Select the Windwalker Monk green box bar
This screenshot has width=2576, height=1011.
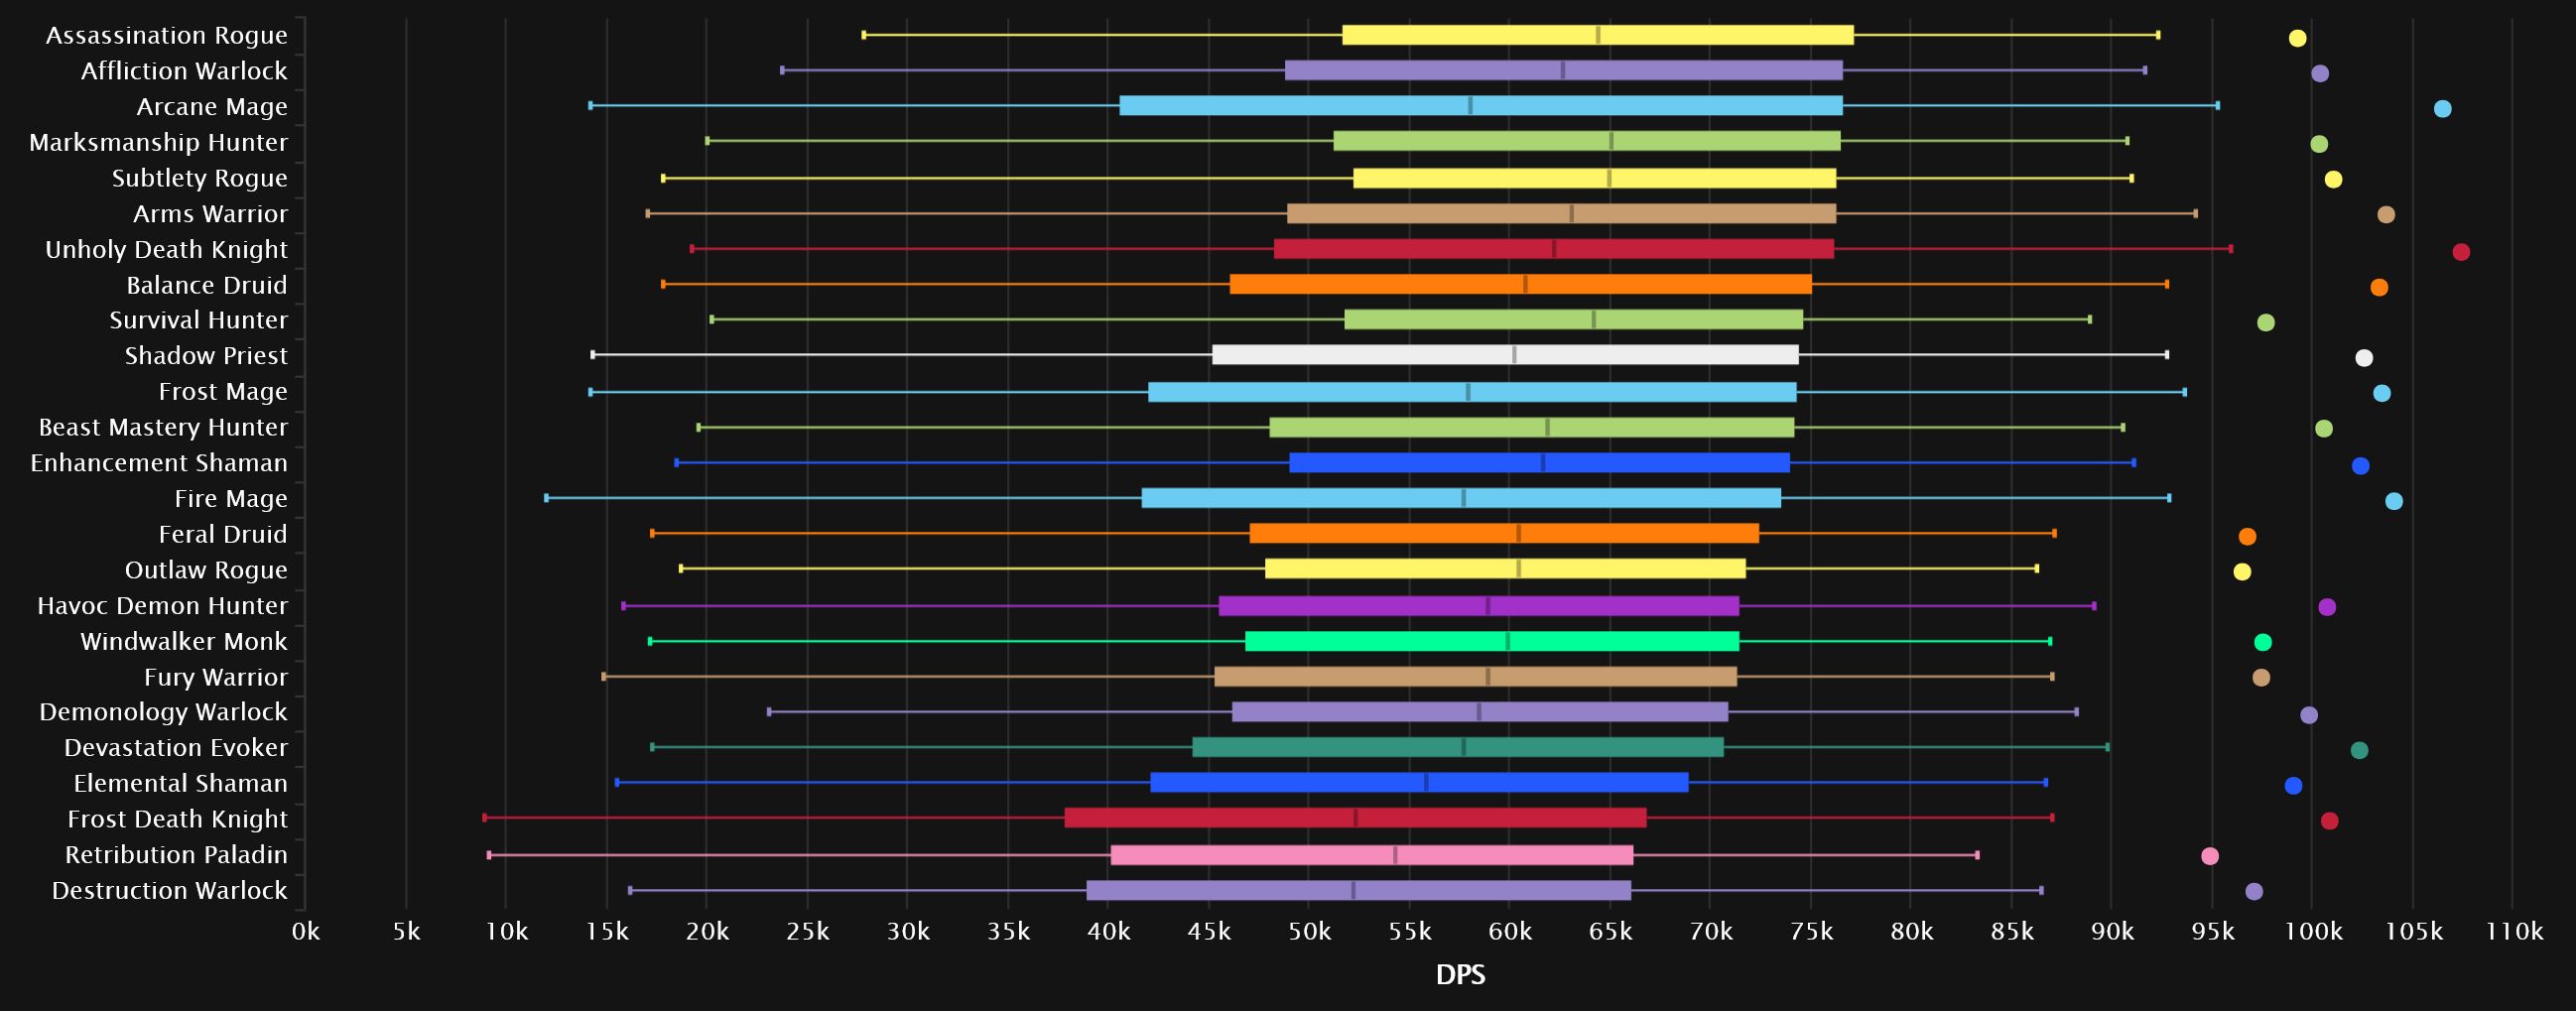tap(1491, 642)
